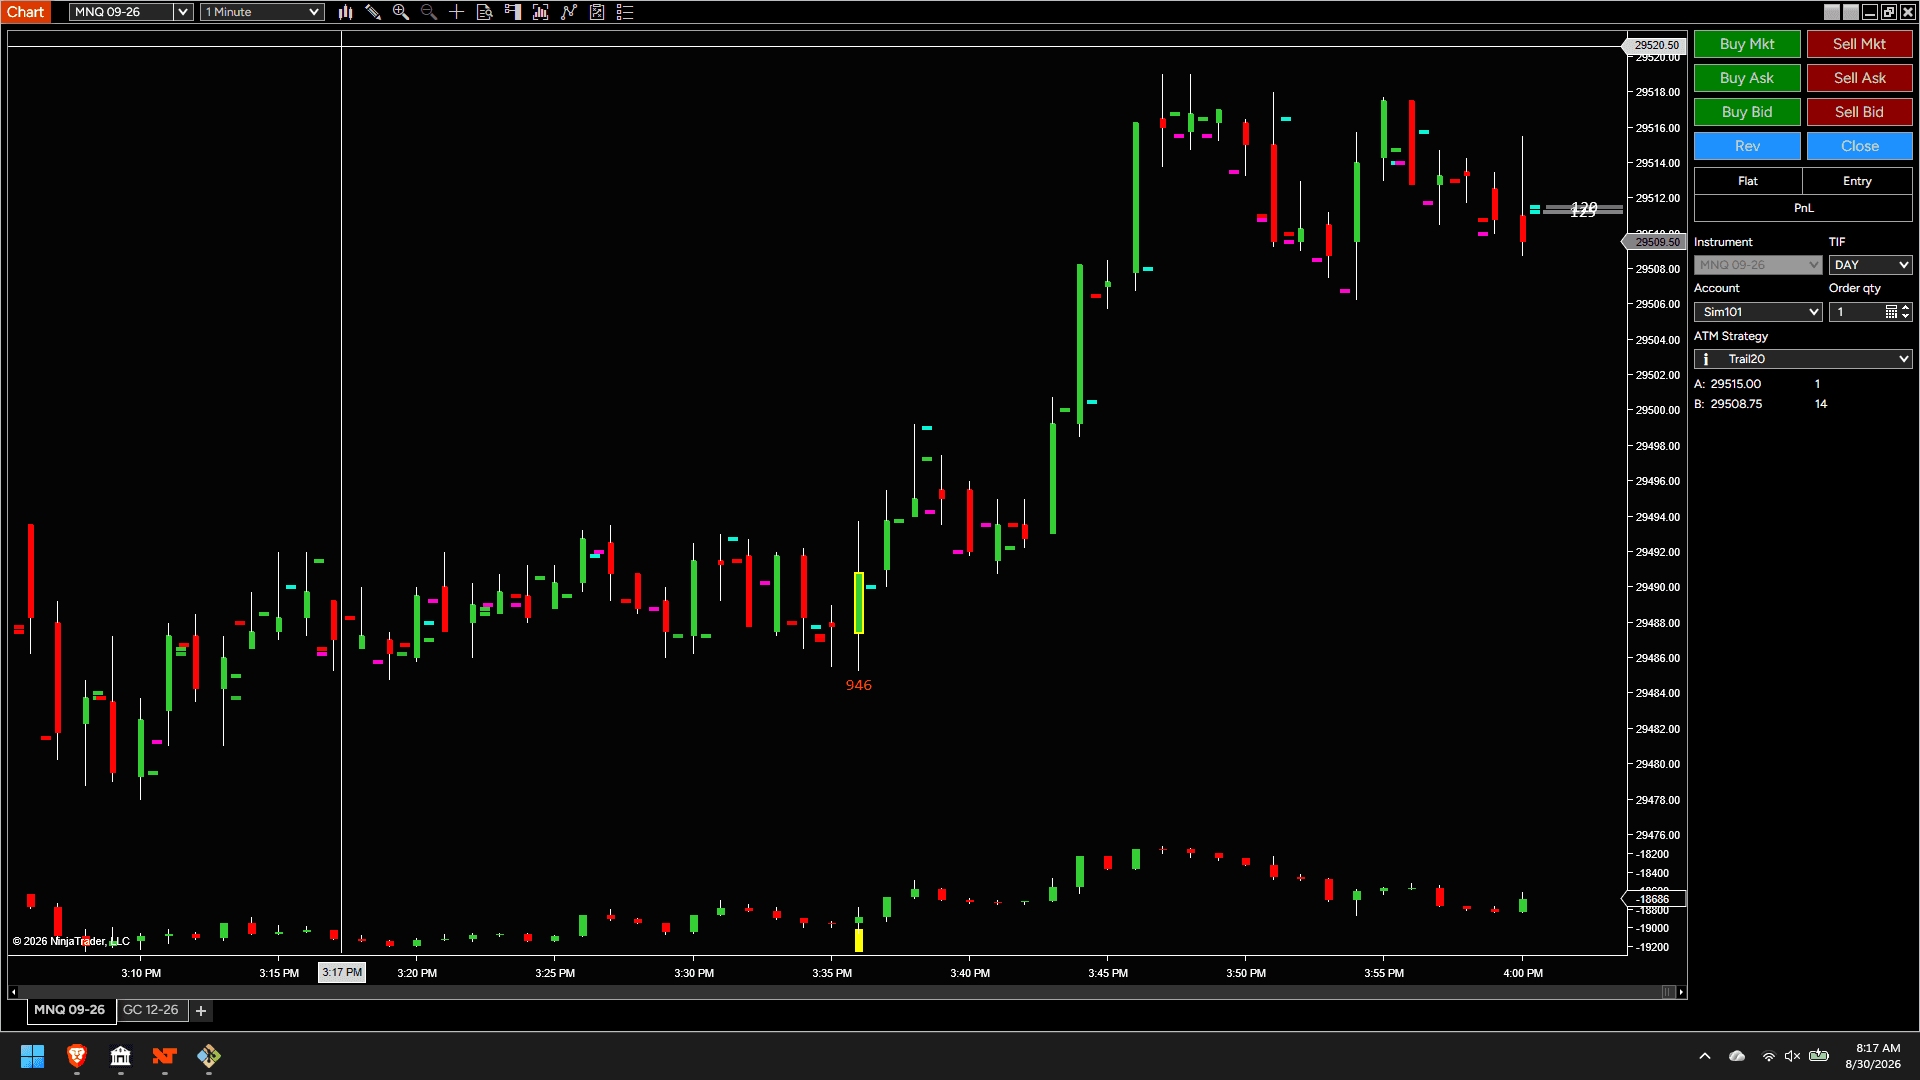Click the Sell Mkt button
Image resolution: width=1920 pixels, height=1080 pixels.
[1859, 44]
